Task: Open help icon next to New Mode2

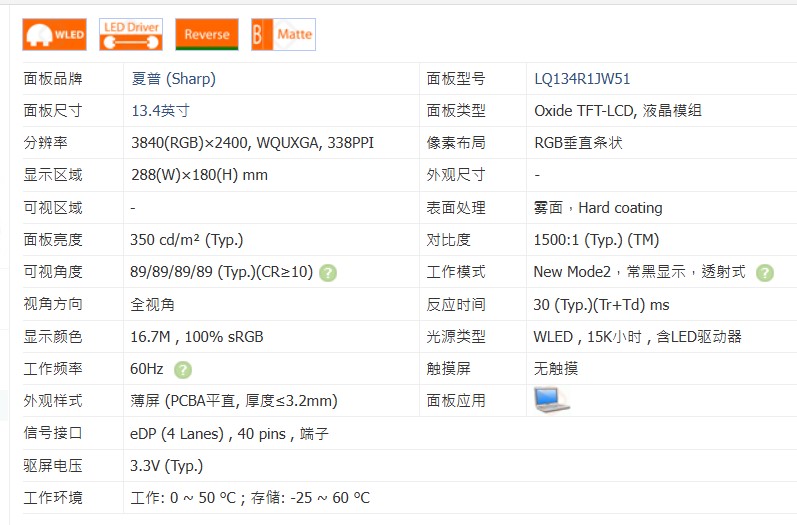Action: [765, 273]
